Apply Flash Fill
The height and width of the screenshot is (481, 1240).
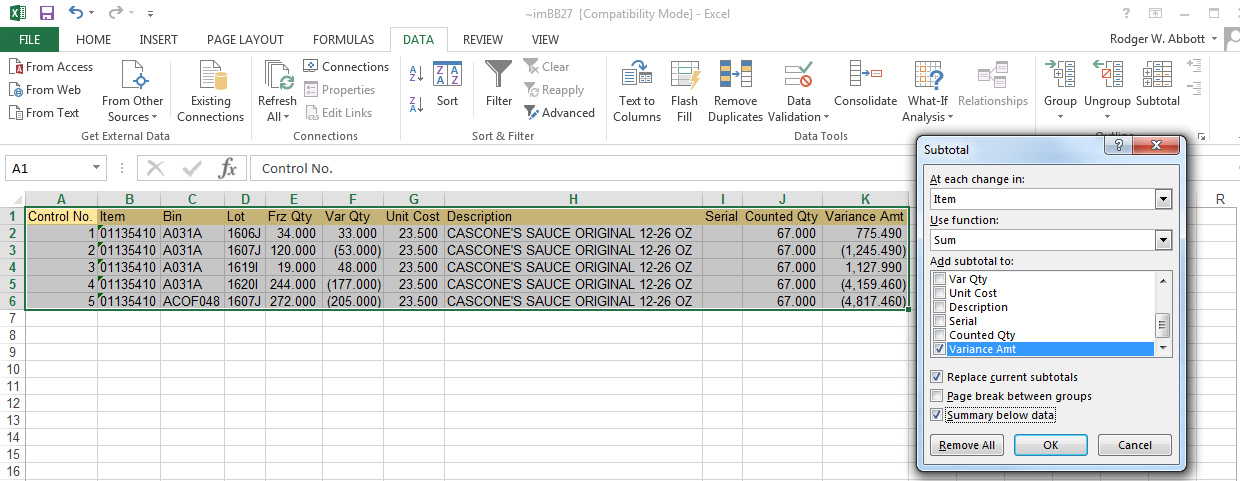685,92
